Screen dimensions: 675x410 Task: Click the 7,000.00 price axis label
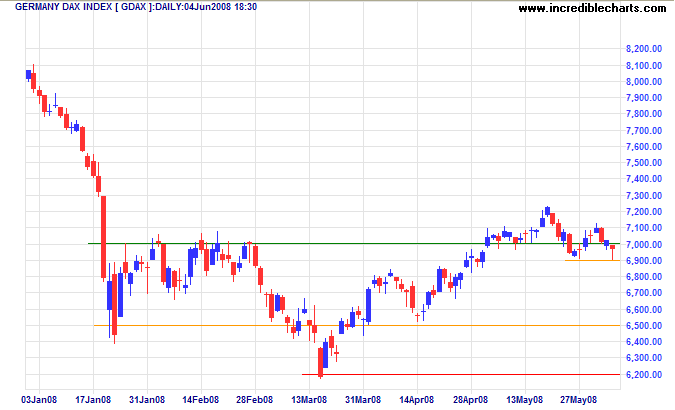pyautogui.click(x=644, y=244)
